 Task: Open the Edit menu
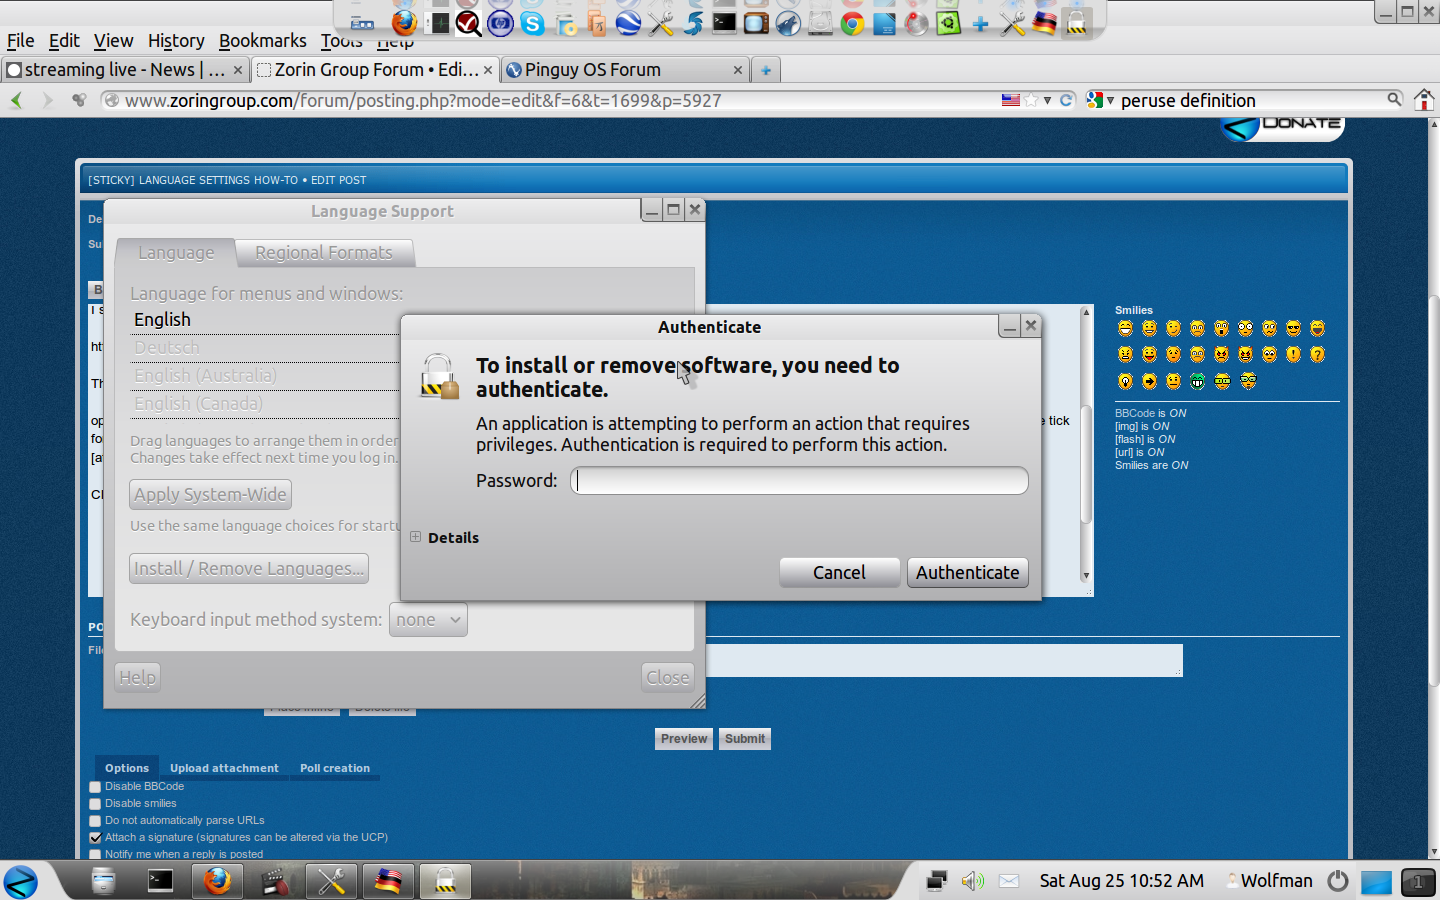[64, 41]
